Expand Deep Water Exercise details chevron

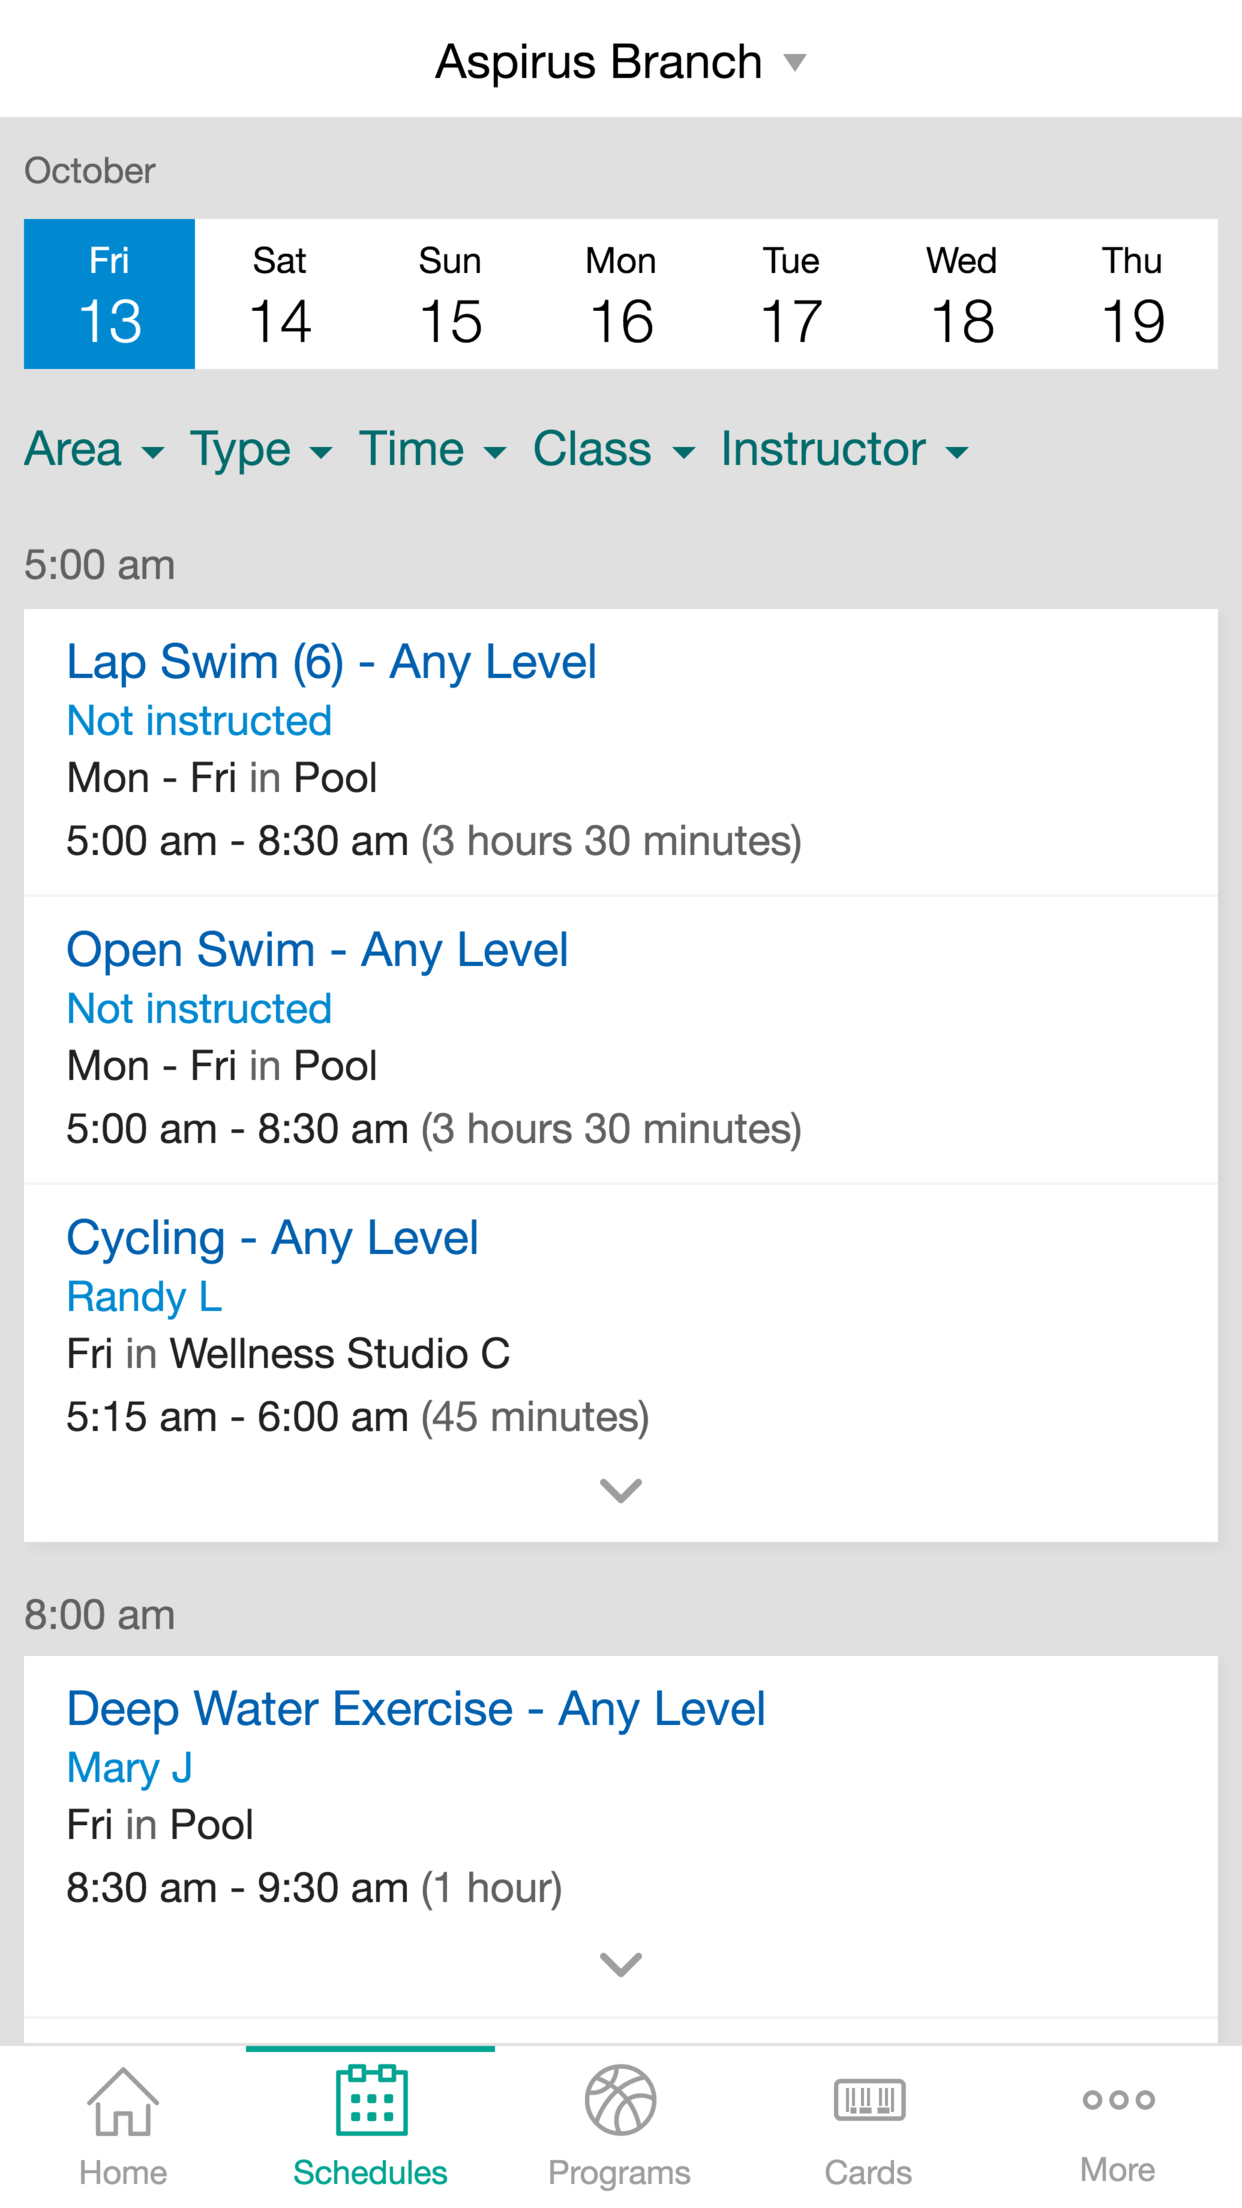click(620, 1964)
